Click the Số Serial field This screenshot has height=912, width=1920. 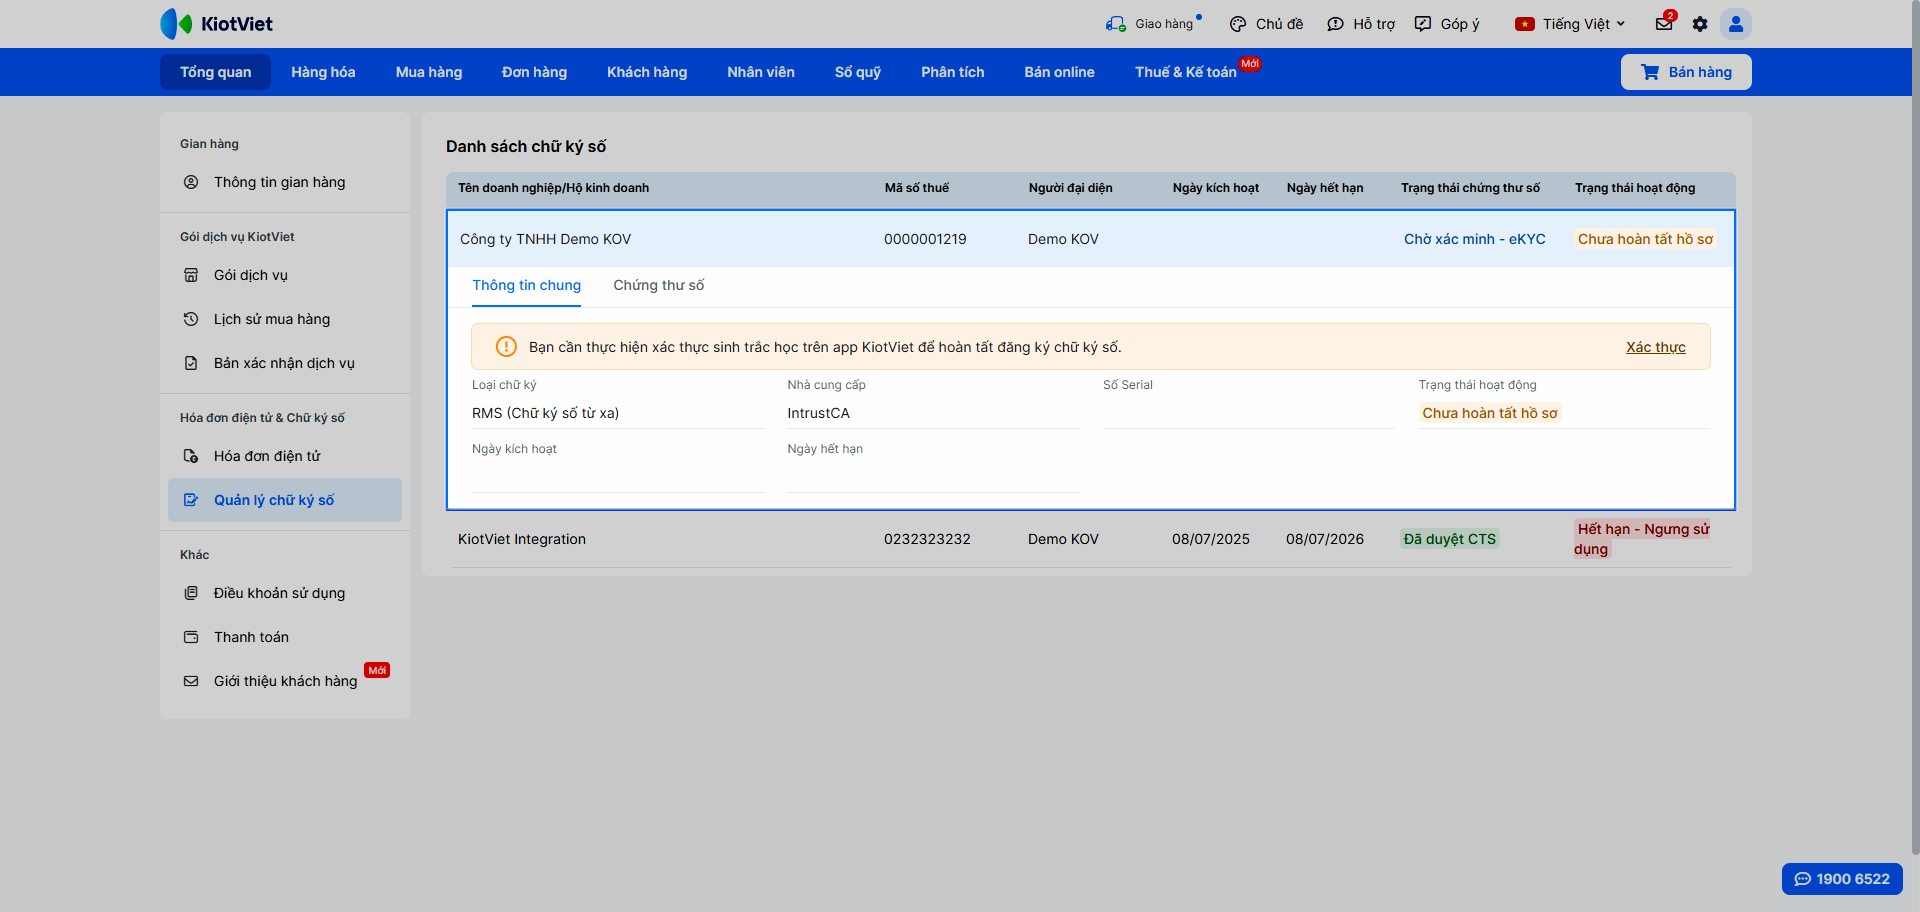pyautogui.click(x=1248, y=413)
